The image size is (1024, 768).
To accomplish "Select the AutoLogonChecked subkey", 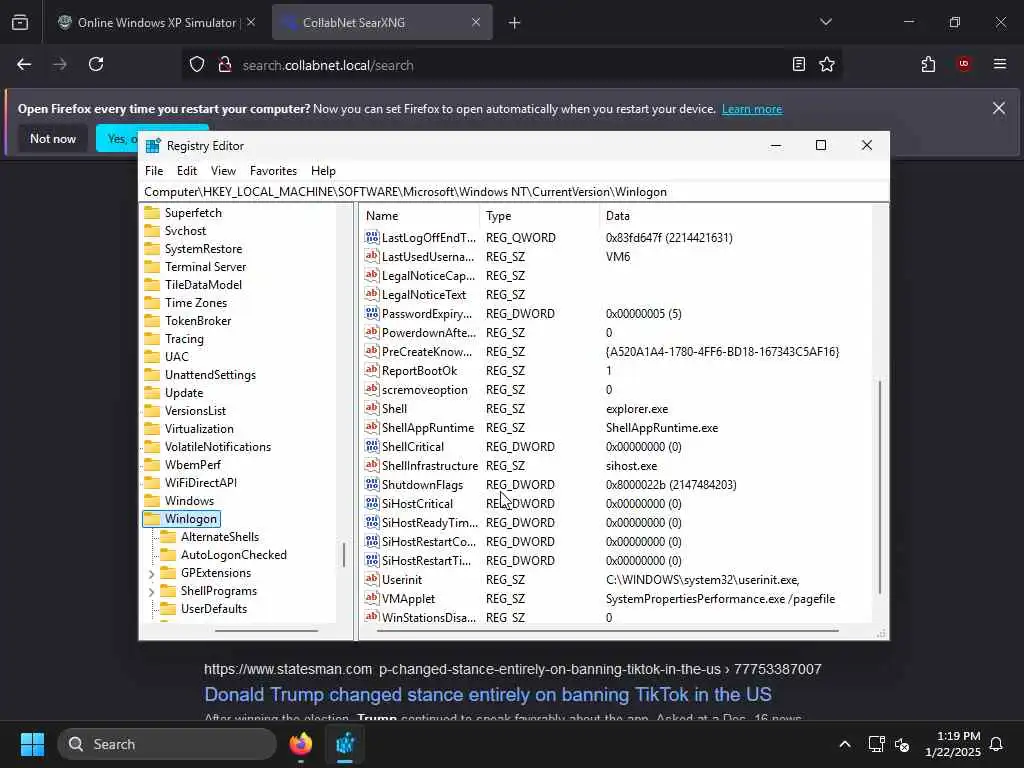I will (234, 554).
